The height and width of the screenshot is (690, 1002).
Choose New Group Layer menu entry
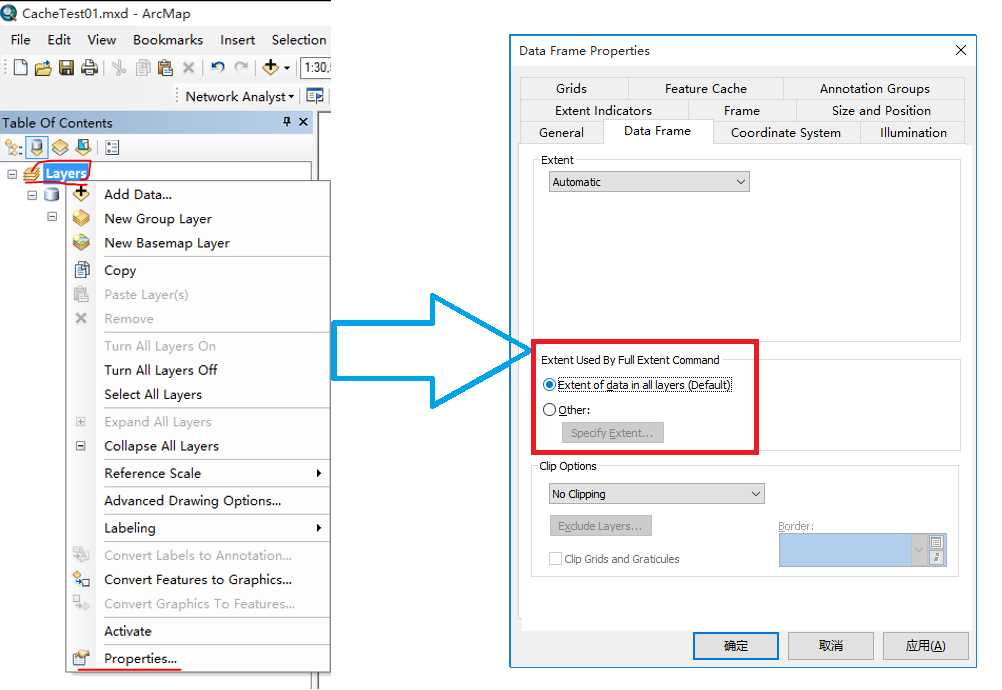[x=198, y=218]
